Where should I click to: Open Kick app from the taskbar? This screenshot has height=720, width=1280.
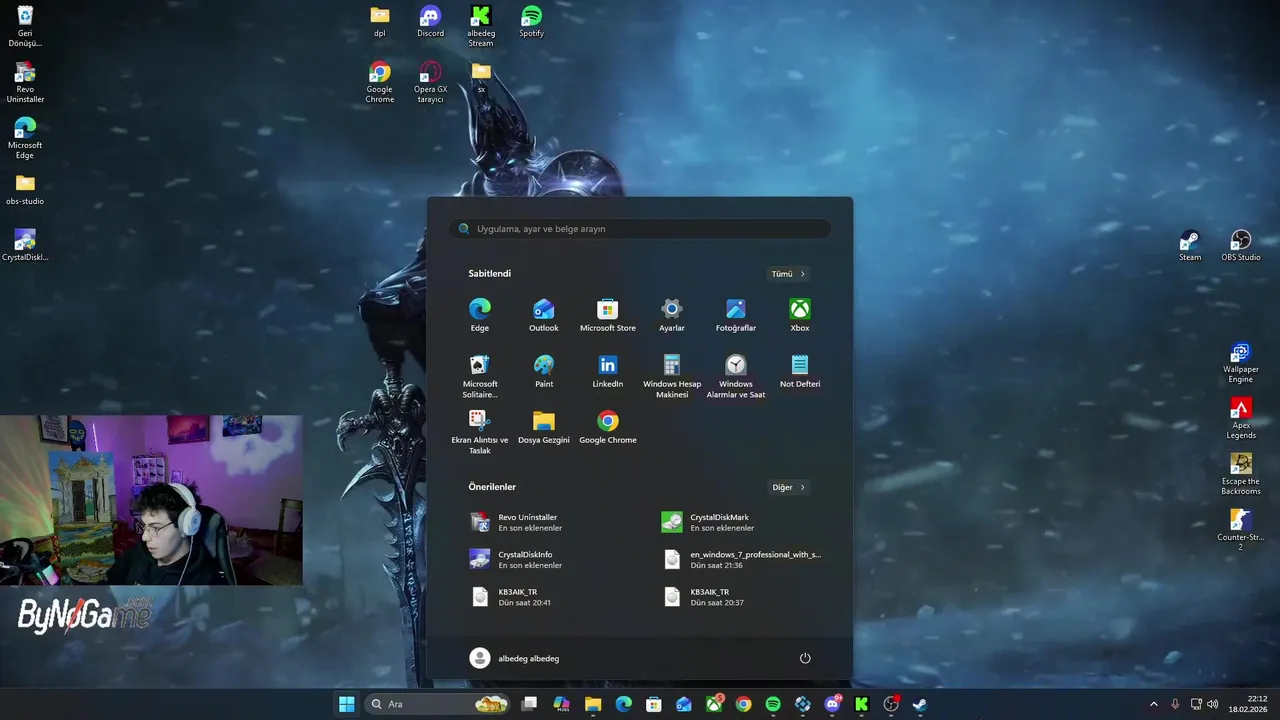pyautogui.click(x=861, y=704)
